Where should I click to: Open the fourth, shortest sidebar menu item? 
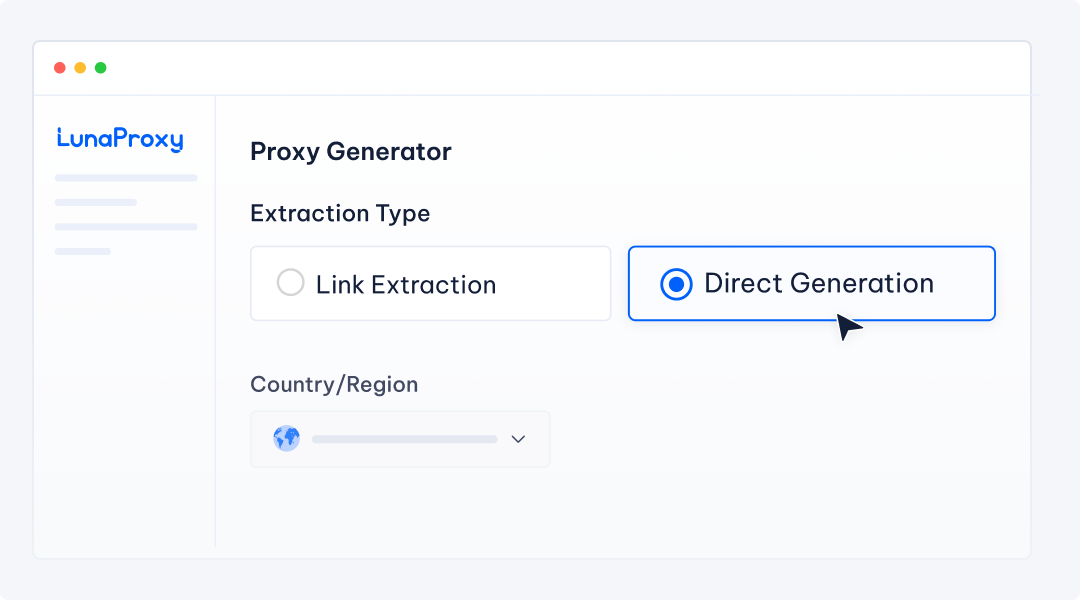click(83, 251)
